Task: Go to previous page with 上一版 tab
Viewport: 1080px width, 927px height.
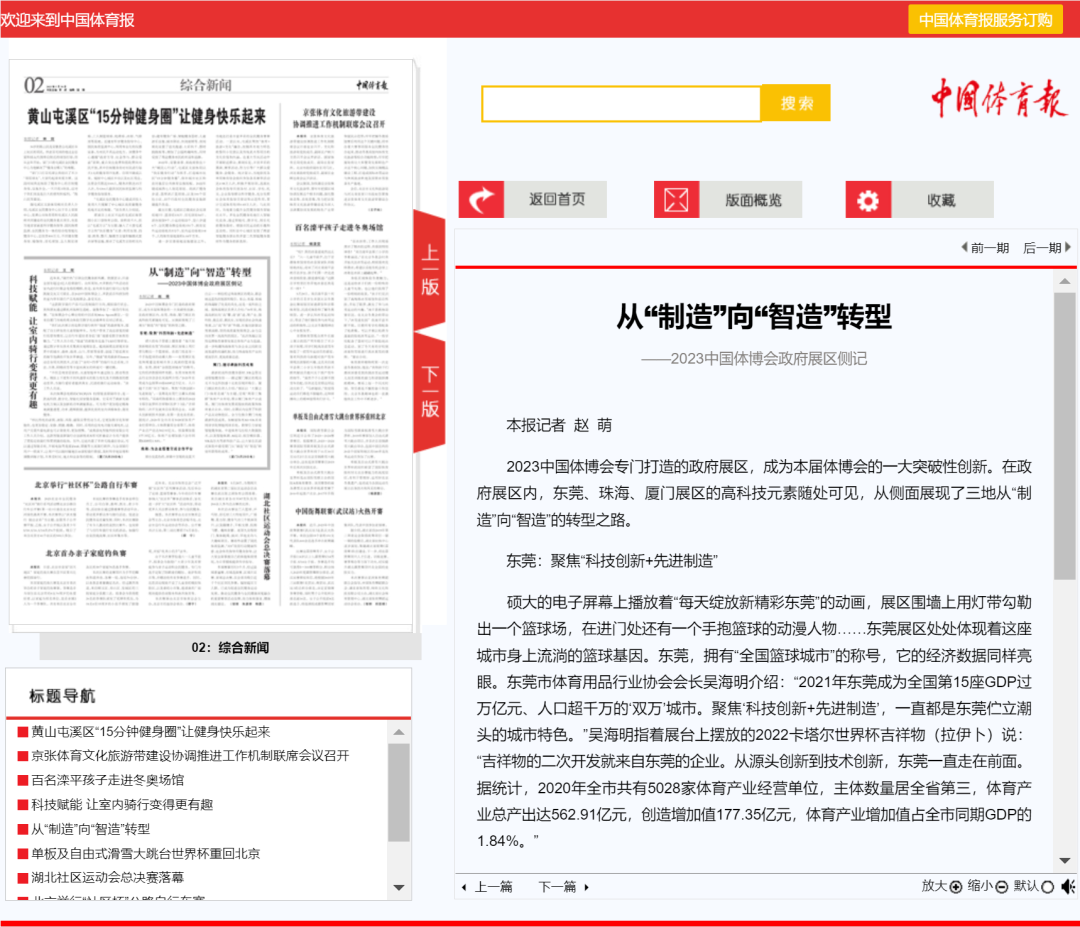Action: coord(429,270)
